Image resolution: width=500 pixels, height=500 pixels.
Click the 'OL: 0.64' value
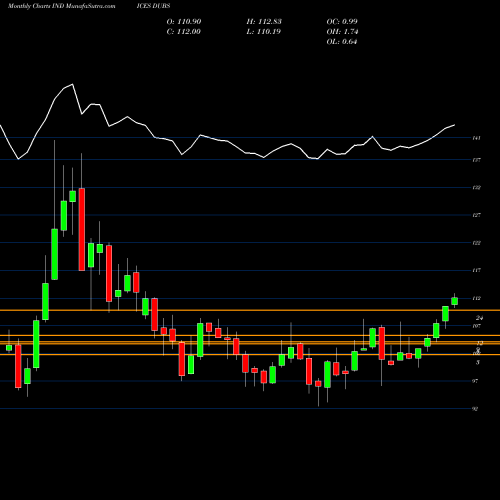click(x=342, y=42)
